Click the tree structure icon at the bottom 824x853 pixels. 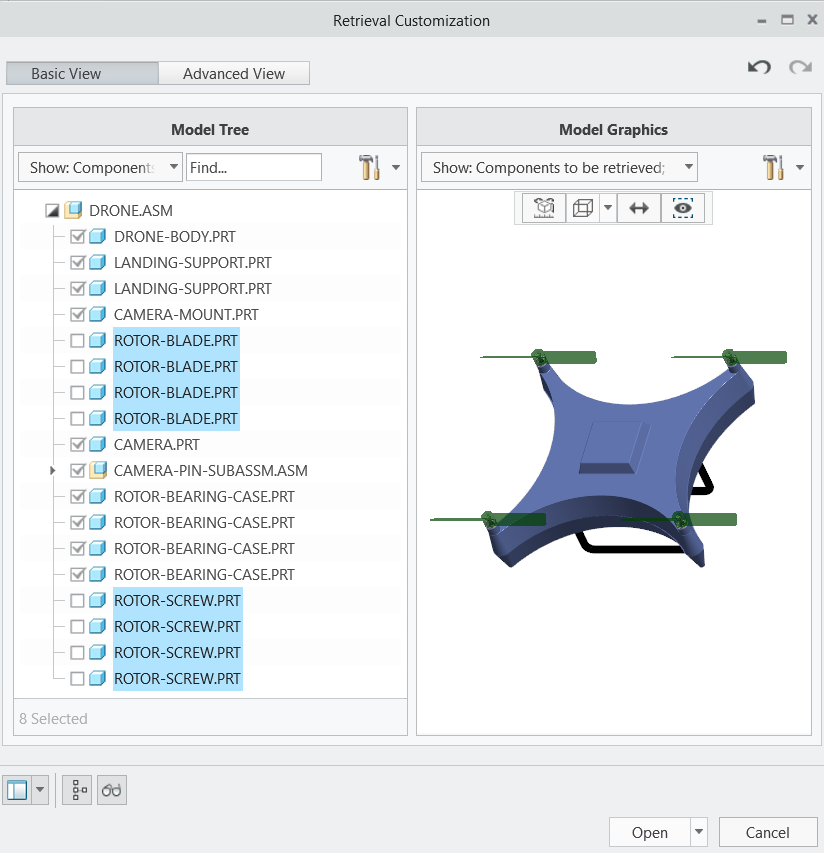[76, 789]
